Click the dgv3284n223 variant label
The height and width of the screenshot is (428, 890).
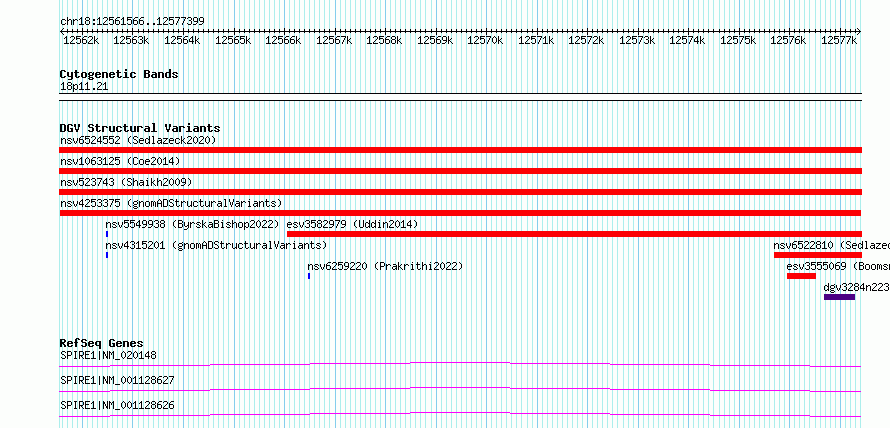click(x=857, y=287)
